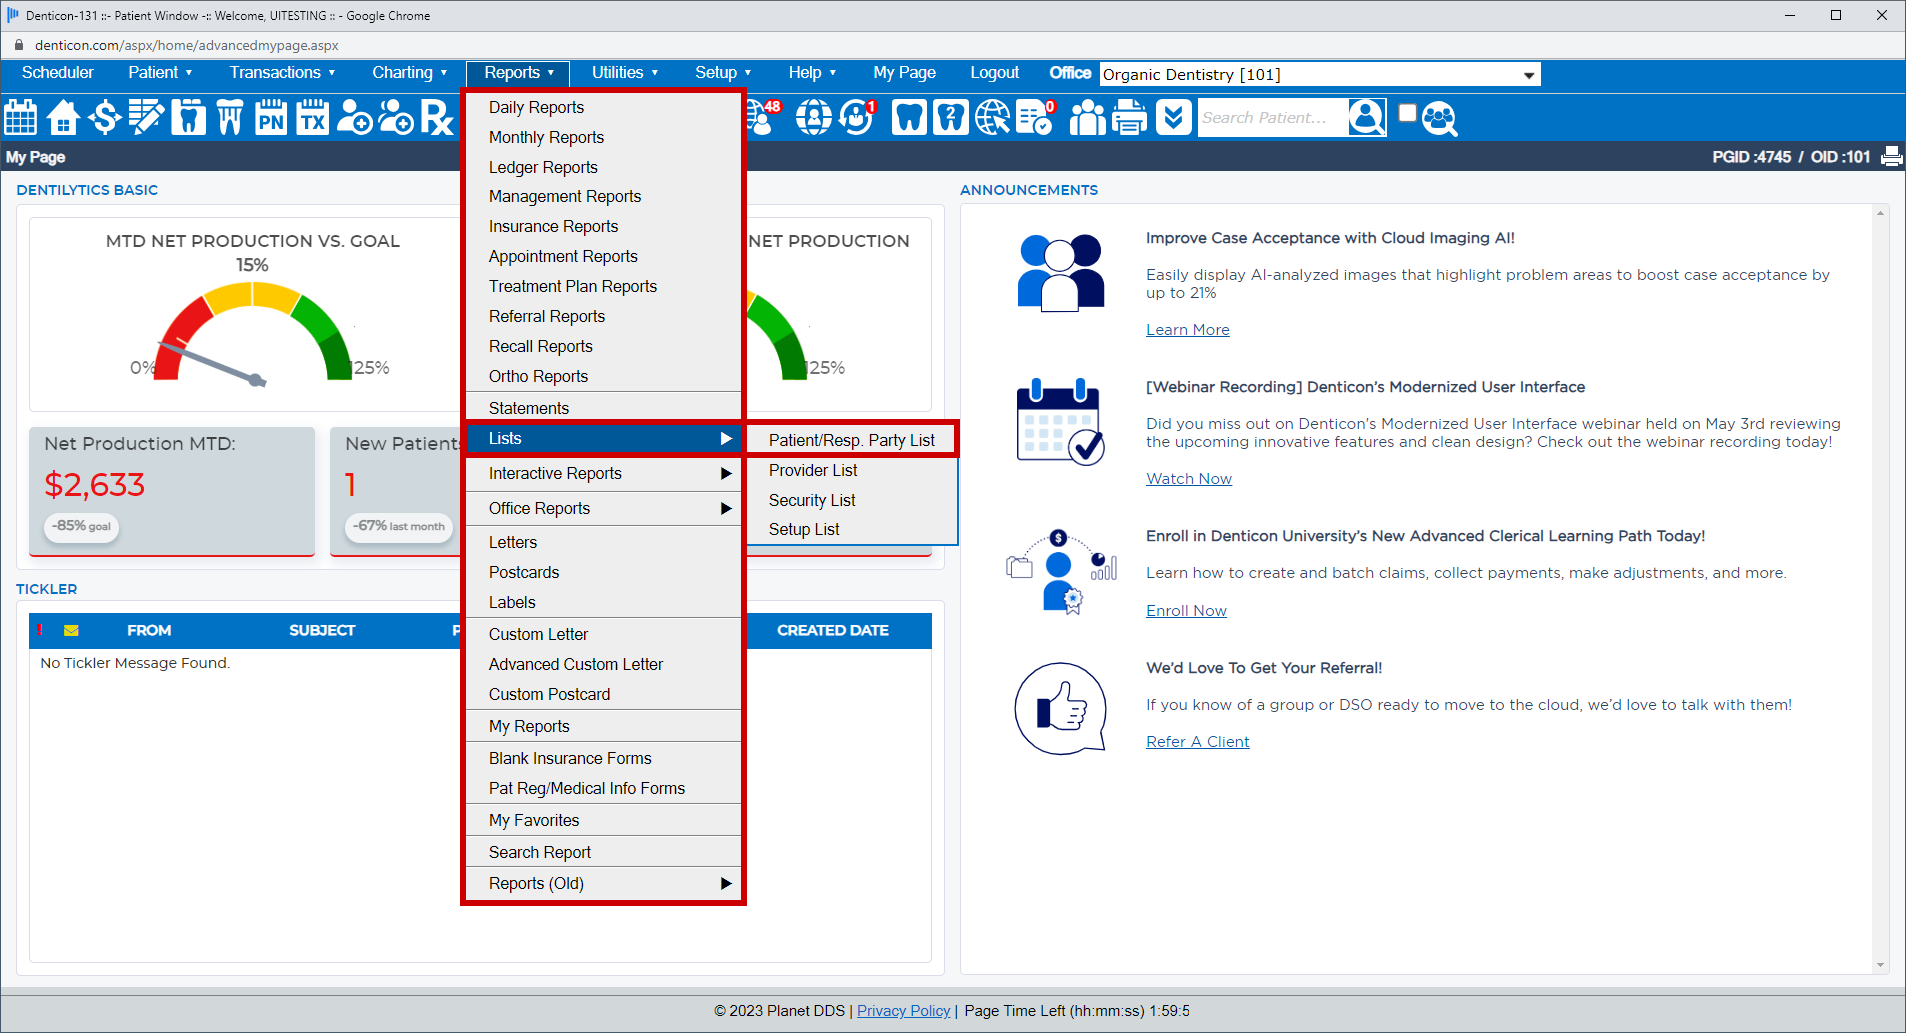Open the dollar sign transactions icon
This screenshot has width=1906, height=1033.
tap(104, 117)
